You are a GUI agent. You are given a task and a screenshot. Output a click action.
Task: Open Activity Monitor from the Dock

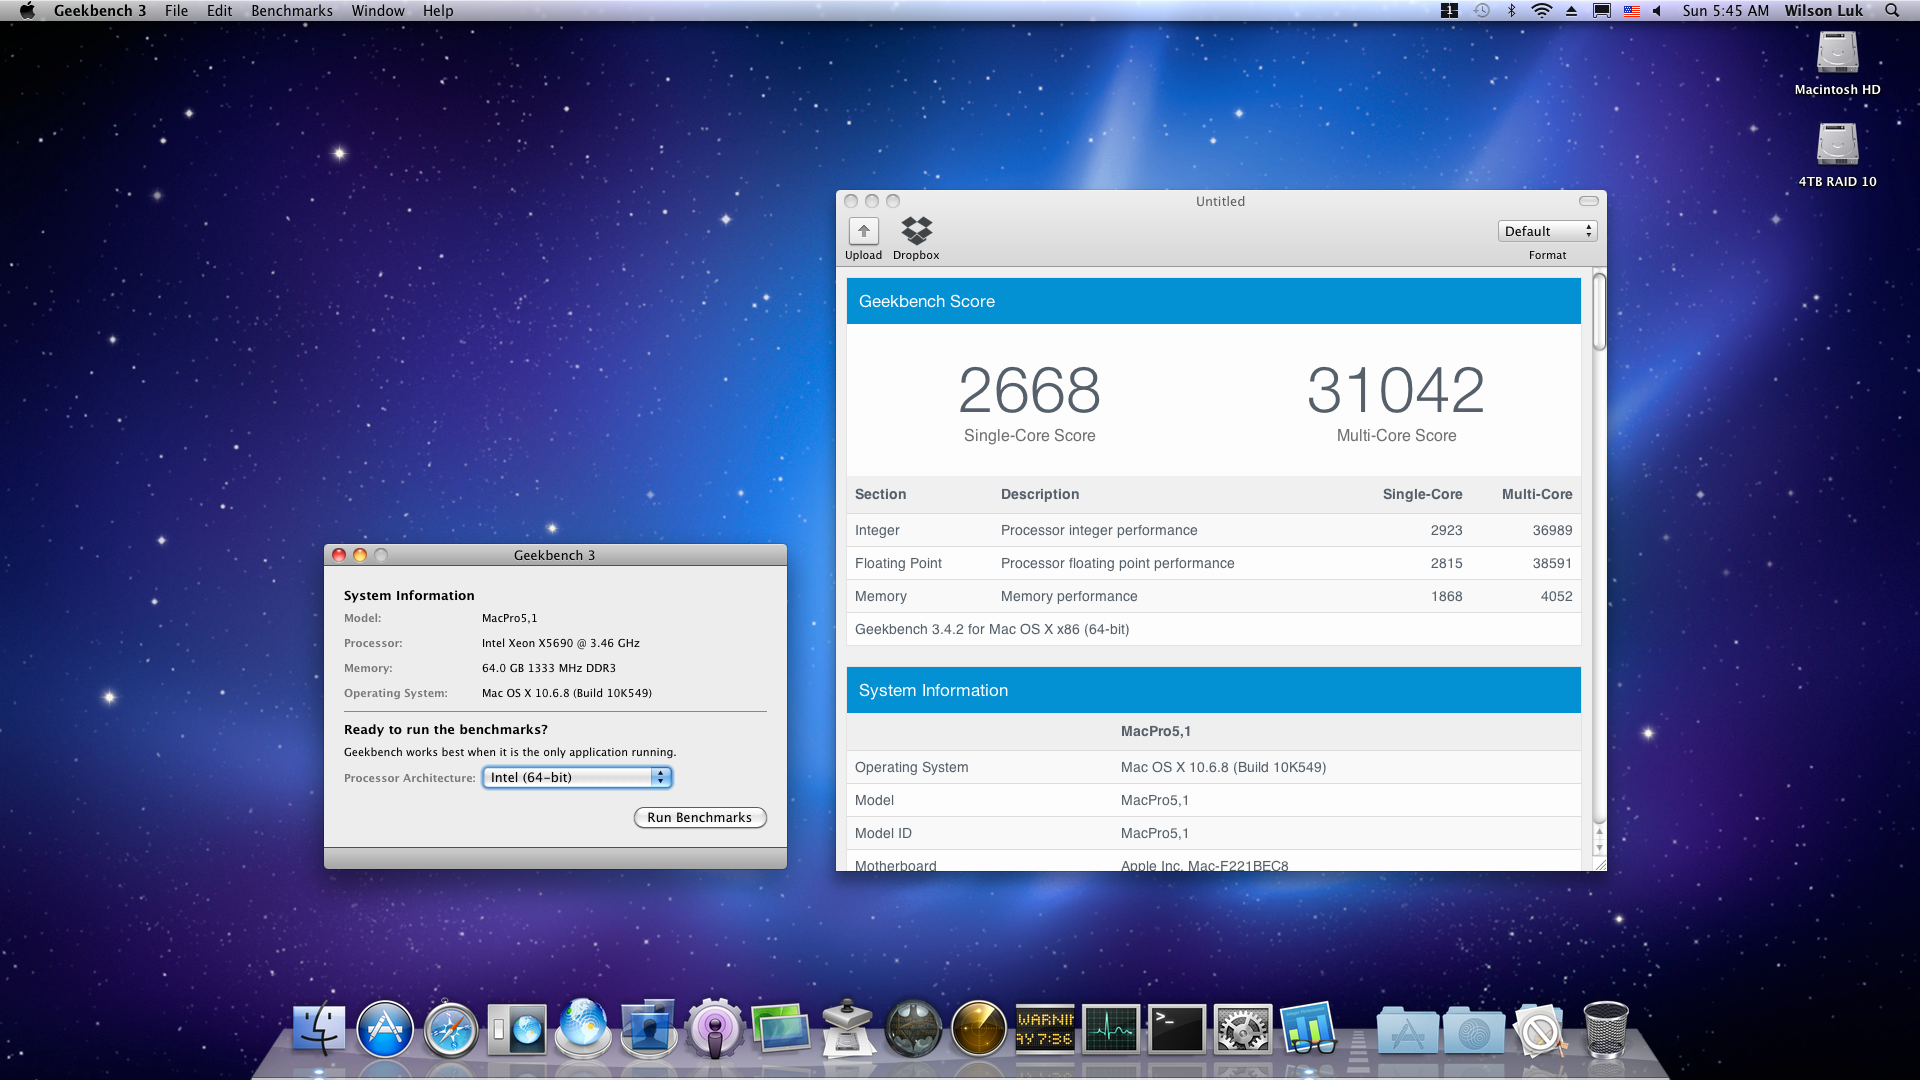pos(1111,1030)
